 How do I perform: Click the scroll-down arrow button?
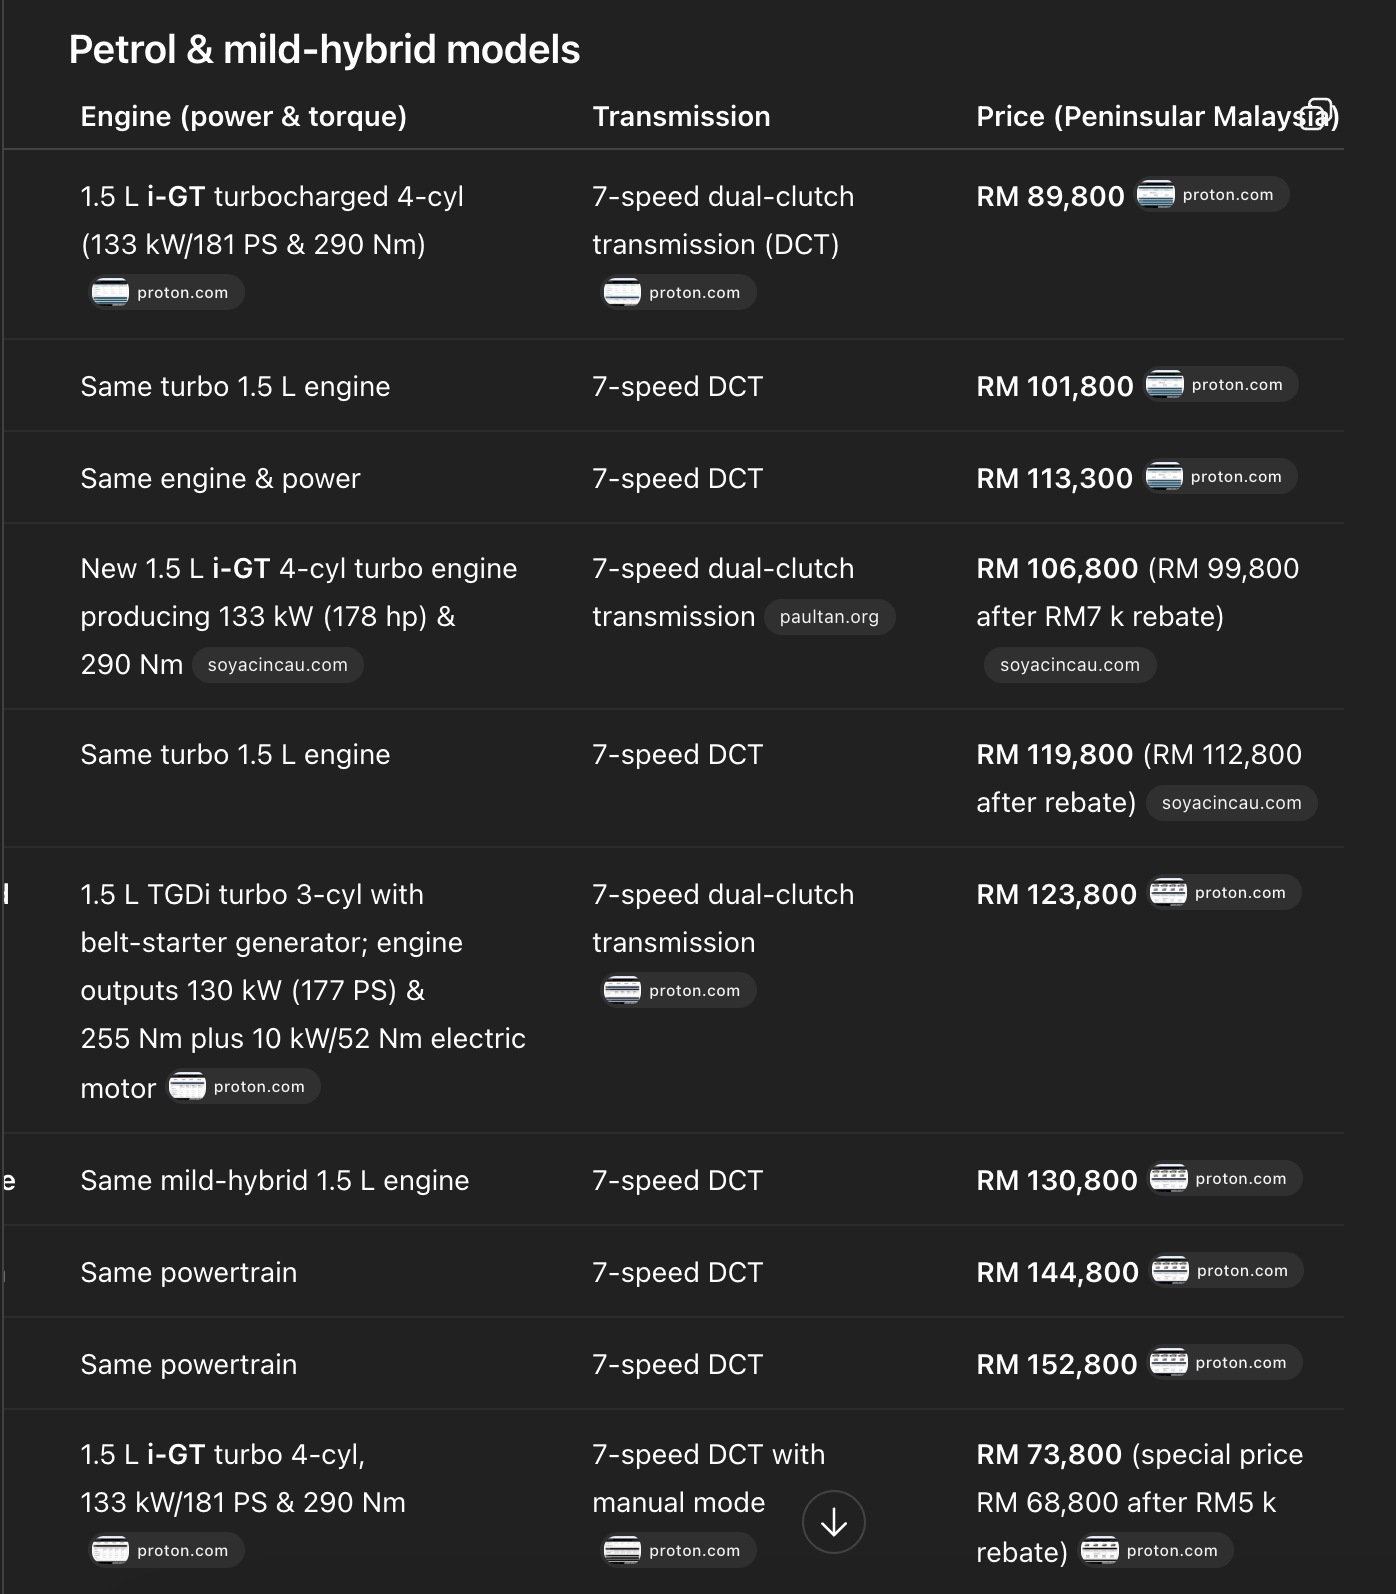(x=833, y=1522)
